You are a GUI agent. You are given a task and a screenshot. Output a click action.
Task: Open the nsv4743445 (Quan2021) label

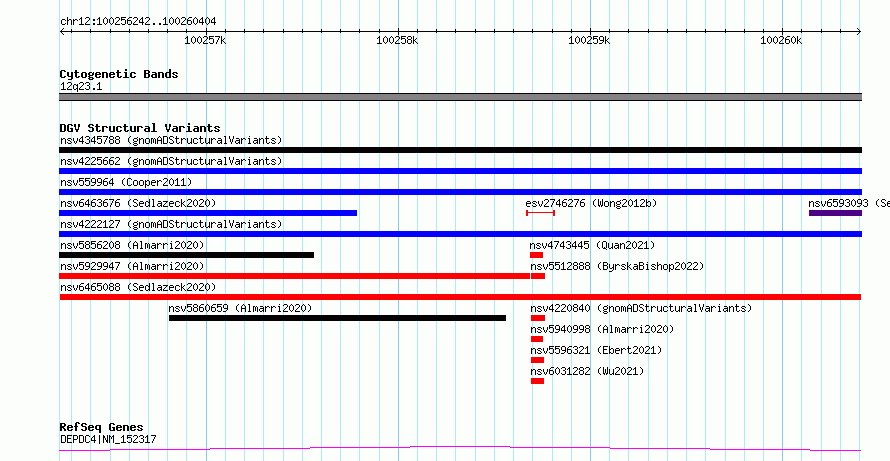tap(592, 245)
